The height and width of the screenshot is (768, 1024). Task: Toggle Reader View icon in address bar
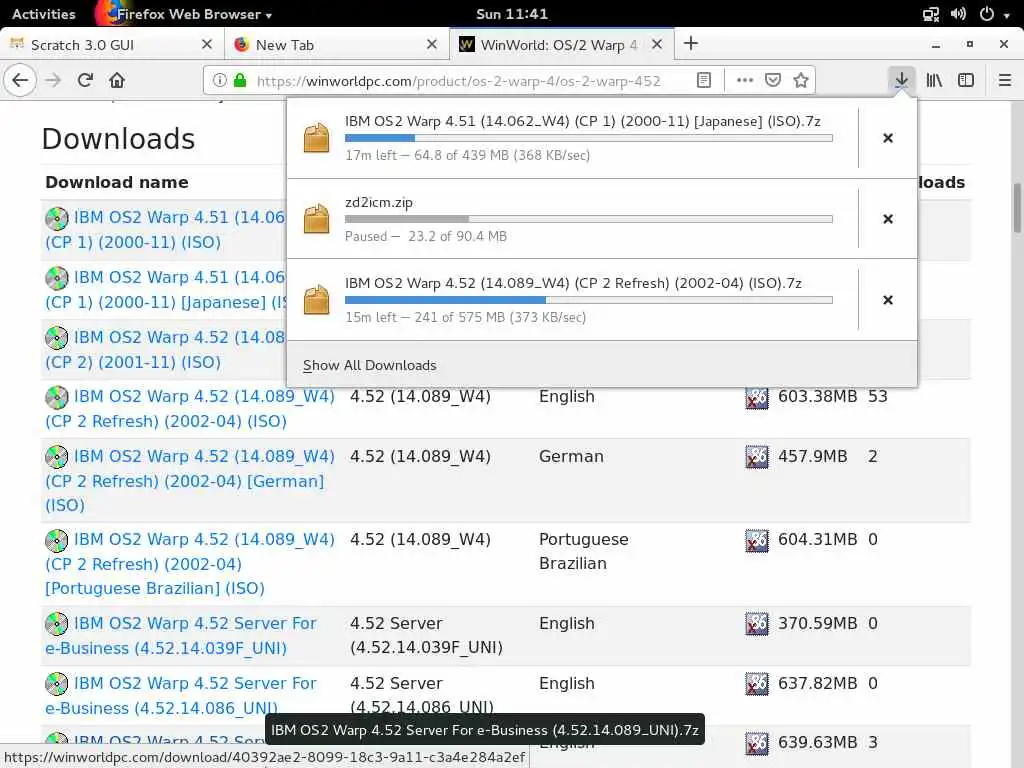pyautogui.click(x=703, y=80)
